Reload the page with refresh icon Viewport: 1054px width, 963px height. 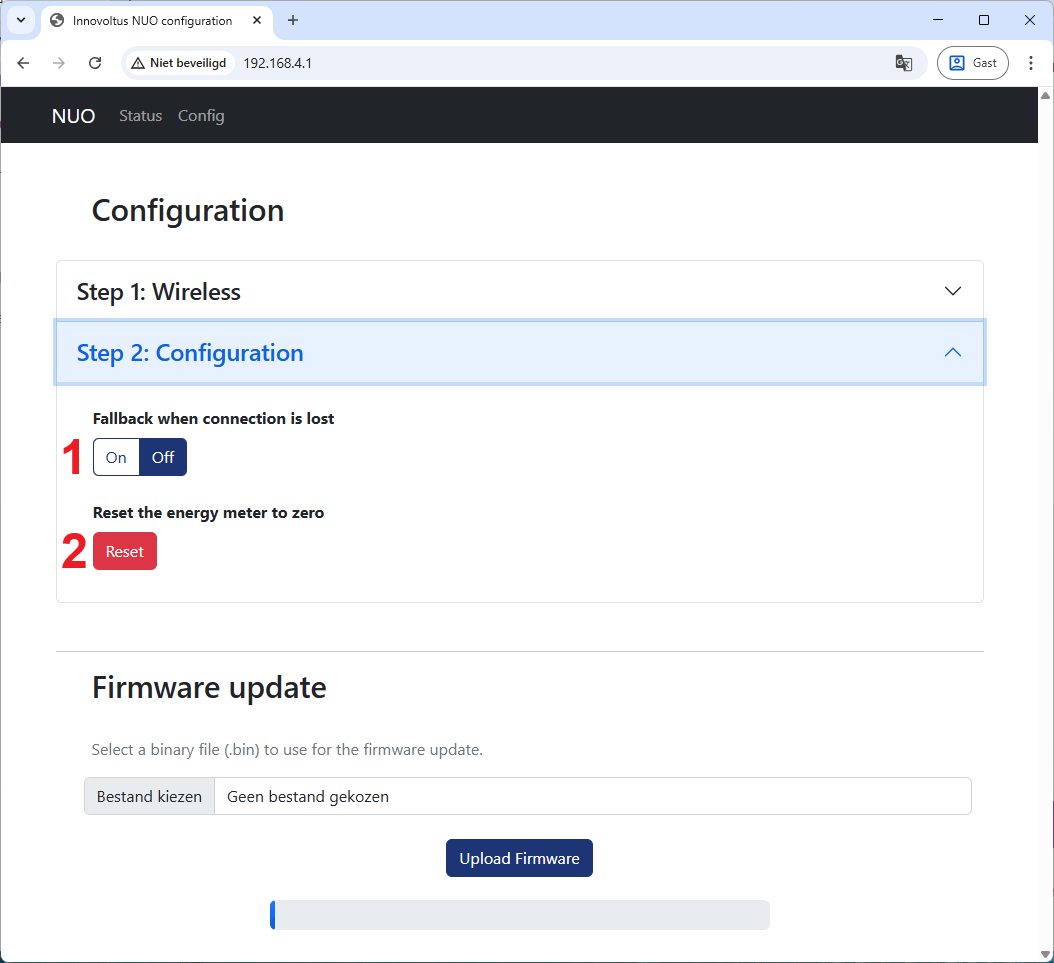pyautogui.click(x=95, y=63)
